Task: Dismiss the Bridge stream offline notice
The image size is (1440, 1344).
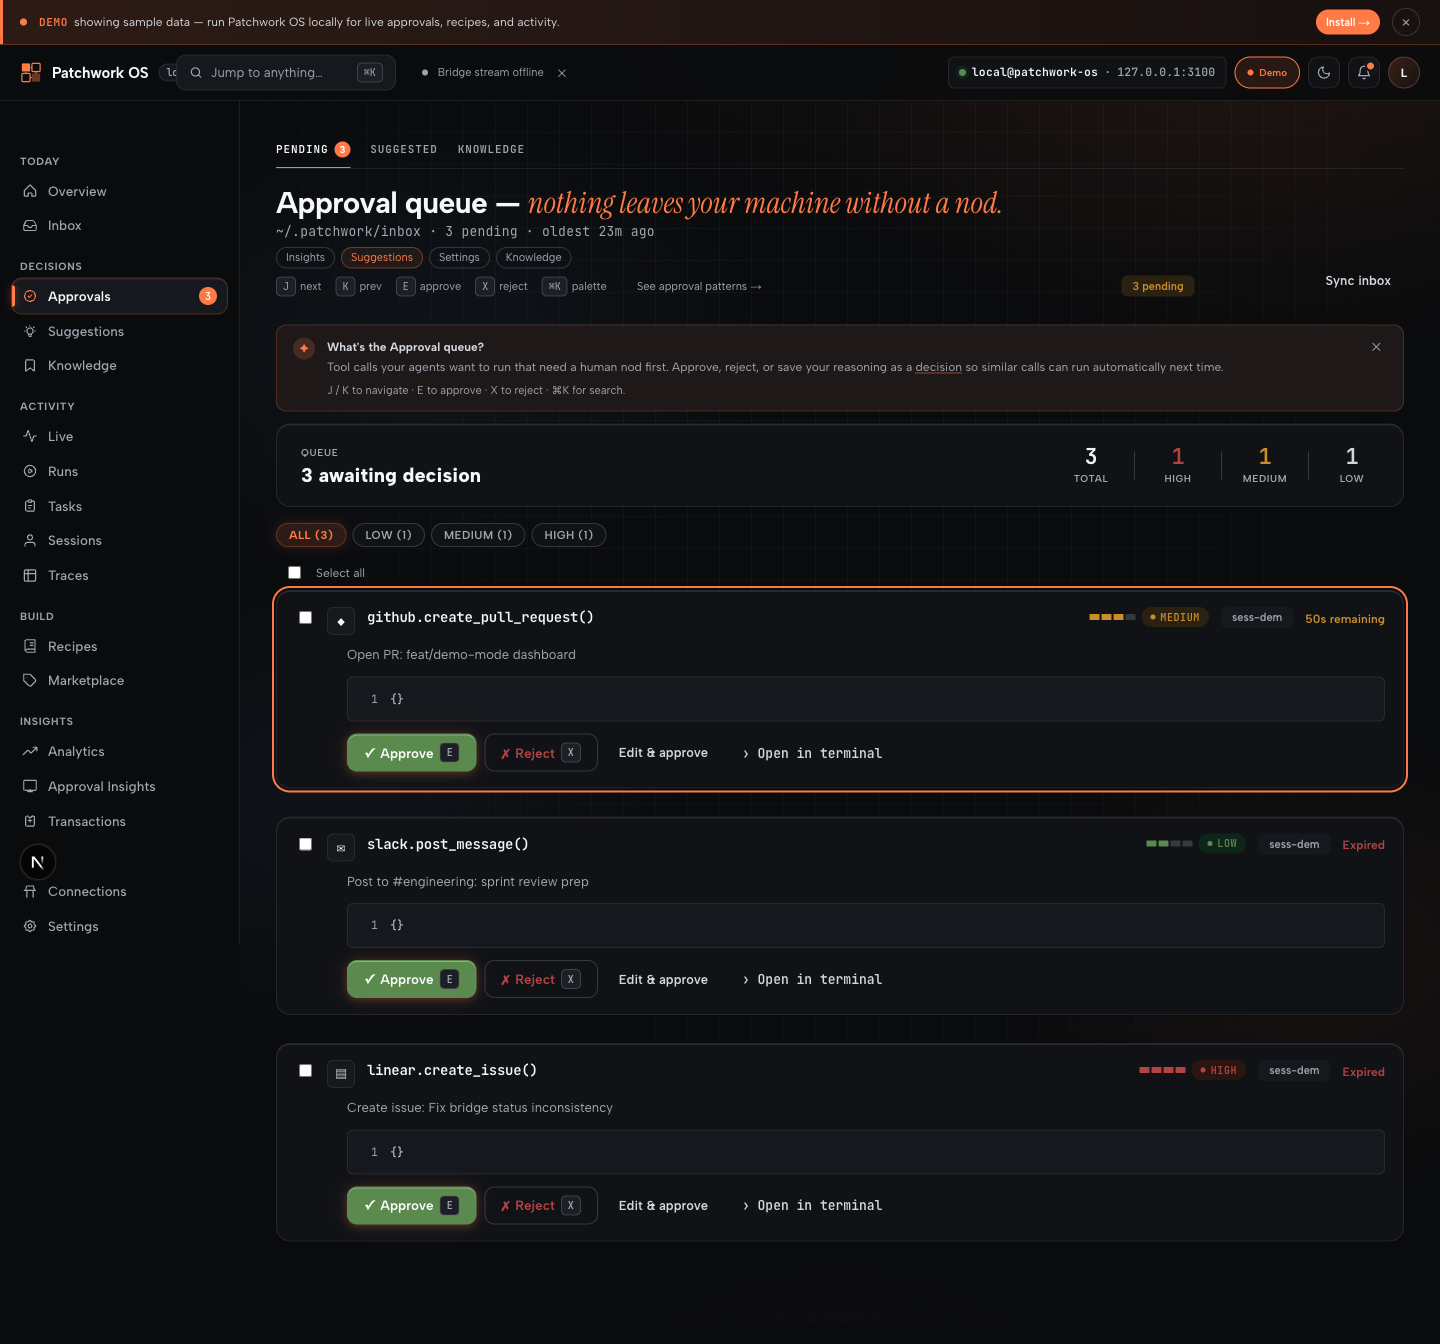Action: click(562, 73)
